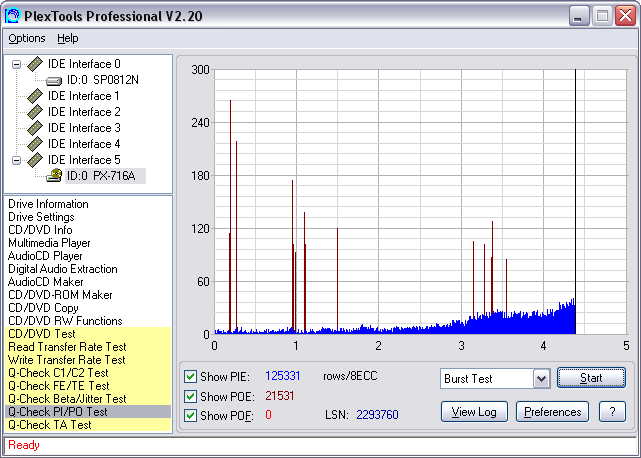Screen dimensions: 641x458
Task: Select IDE Interface 1 label
Action: [84, 96]
